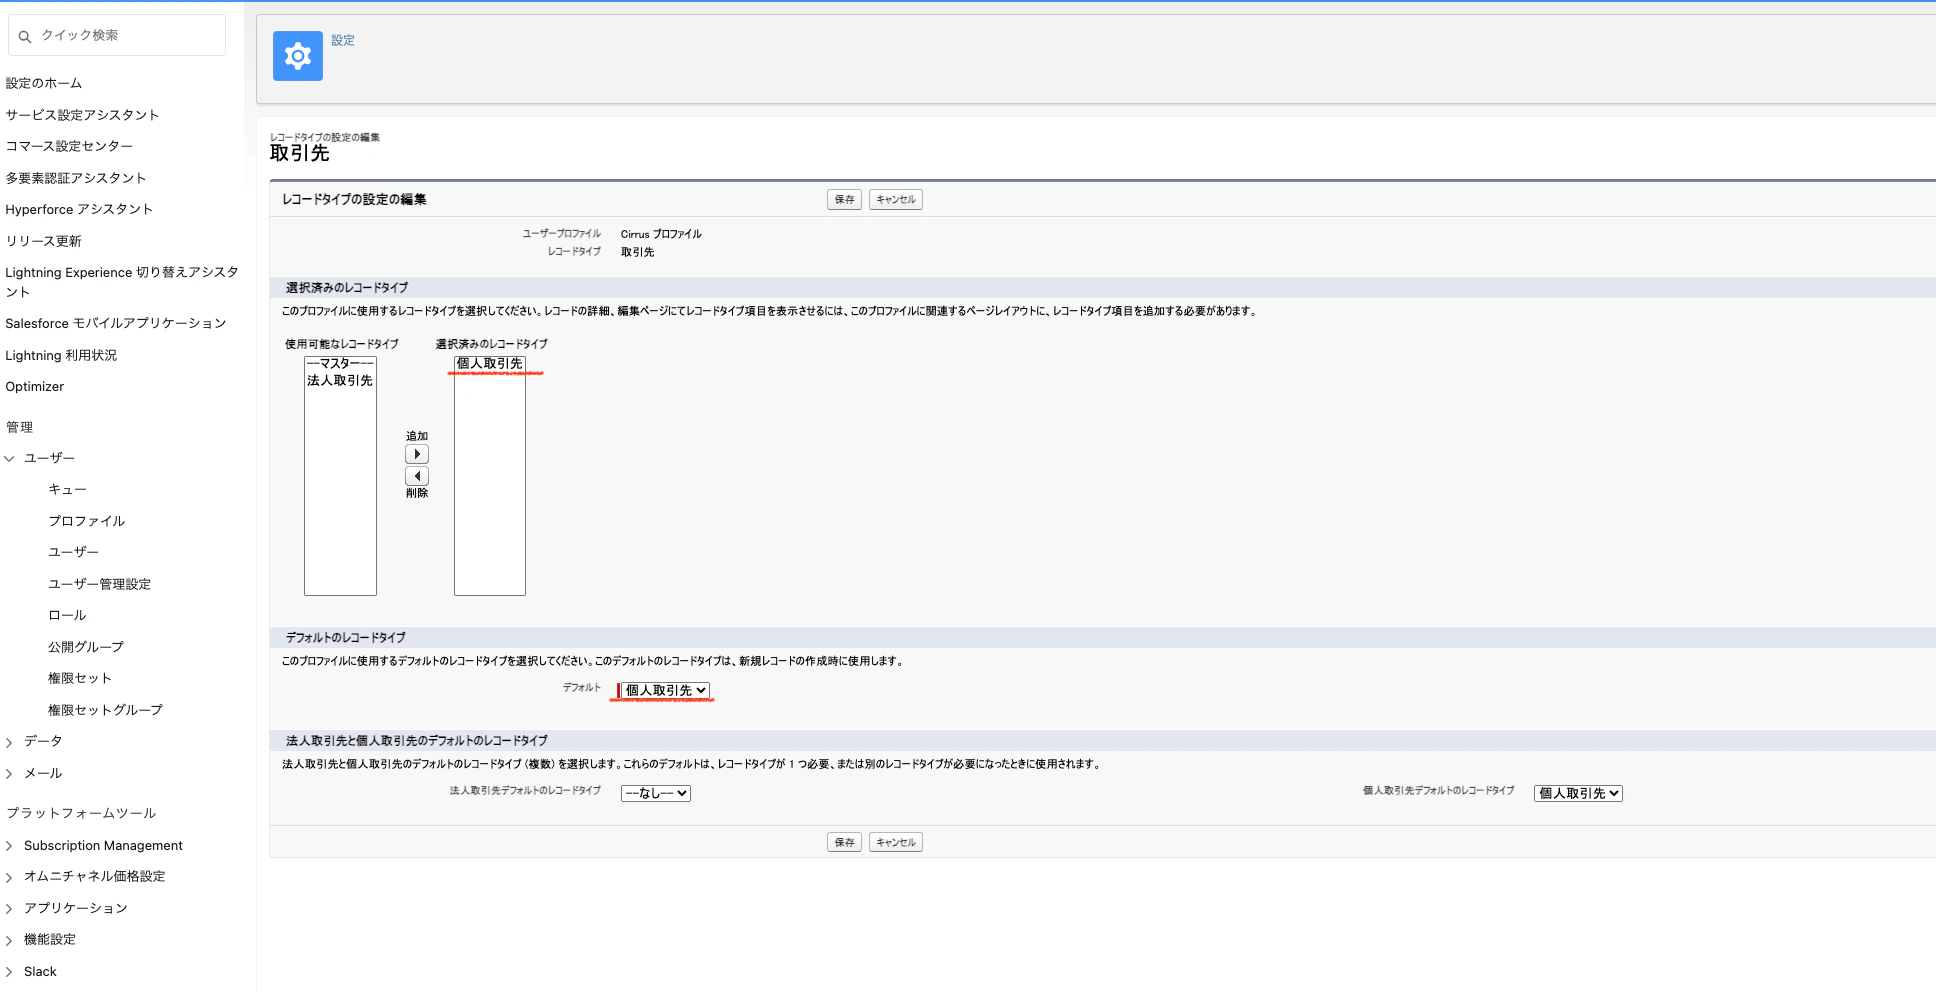Collapse the ユーザー section chevron
Screen dimensions: 1936x992
10,458
